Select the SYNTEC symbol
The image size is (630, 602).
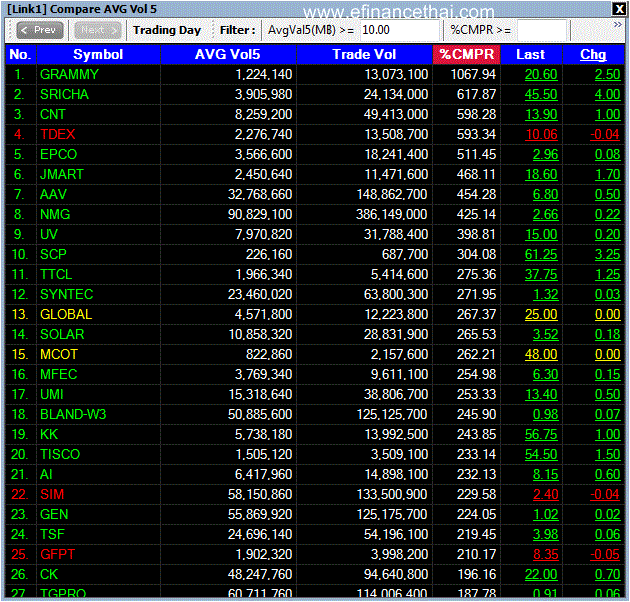point(67,295)
